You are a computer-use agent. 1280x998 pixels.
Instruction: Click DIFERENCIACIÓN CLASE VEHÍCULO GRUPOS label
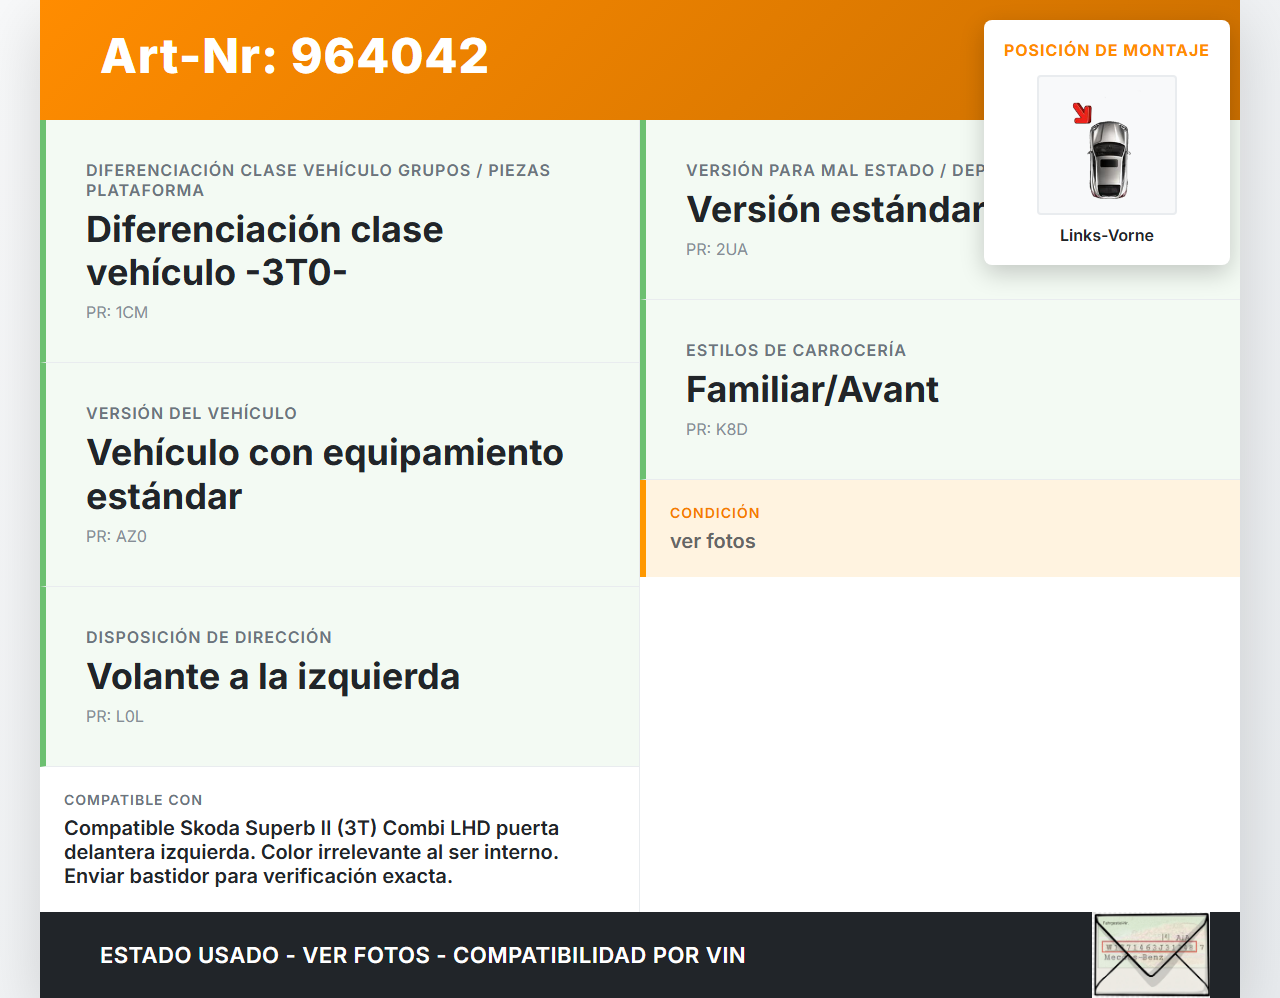point(318,180)
